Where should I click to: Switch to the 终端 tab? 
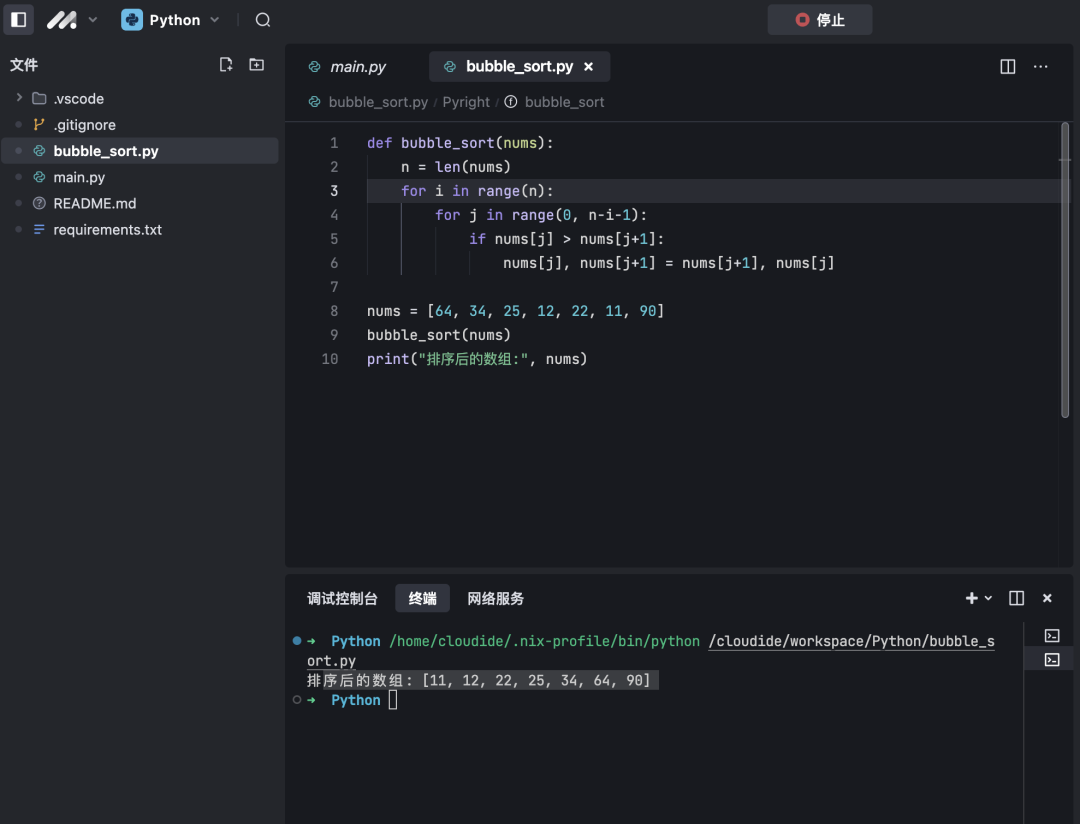[x=422, y=598]
